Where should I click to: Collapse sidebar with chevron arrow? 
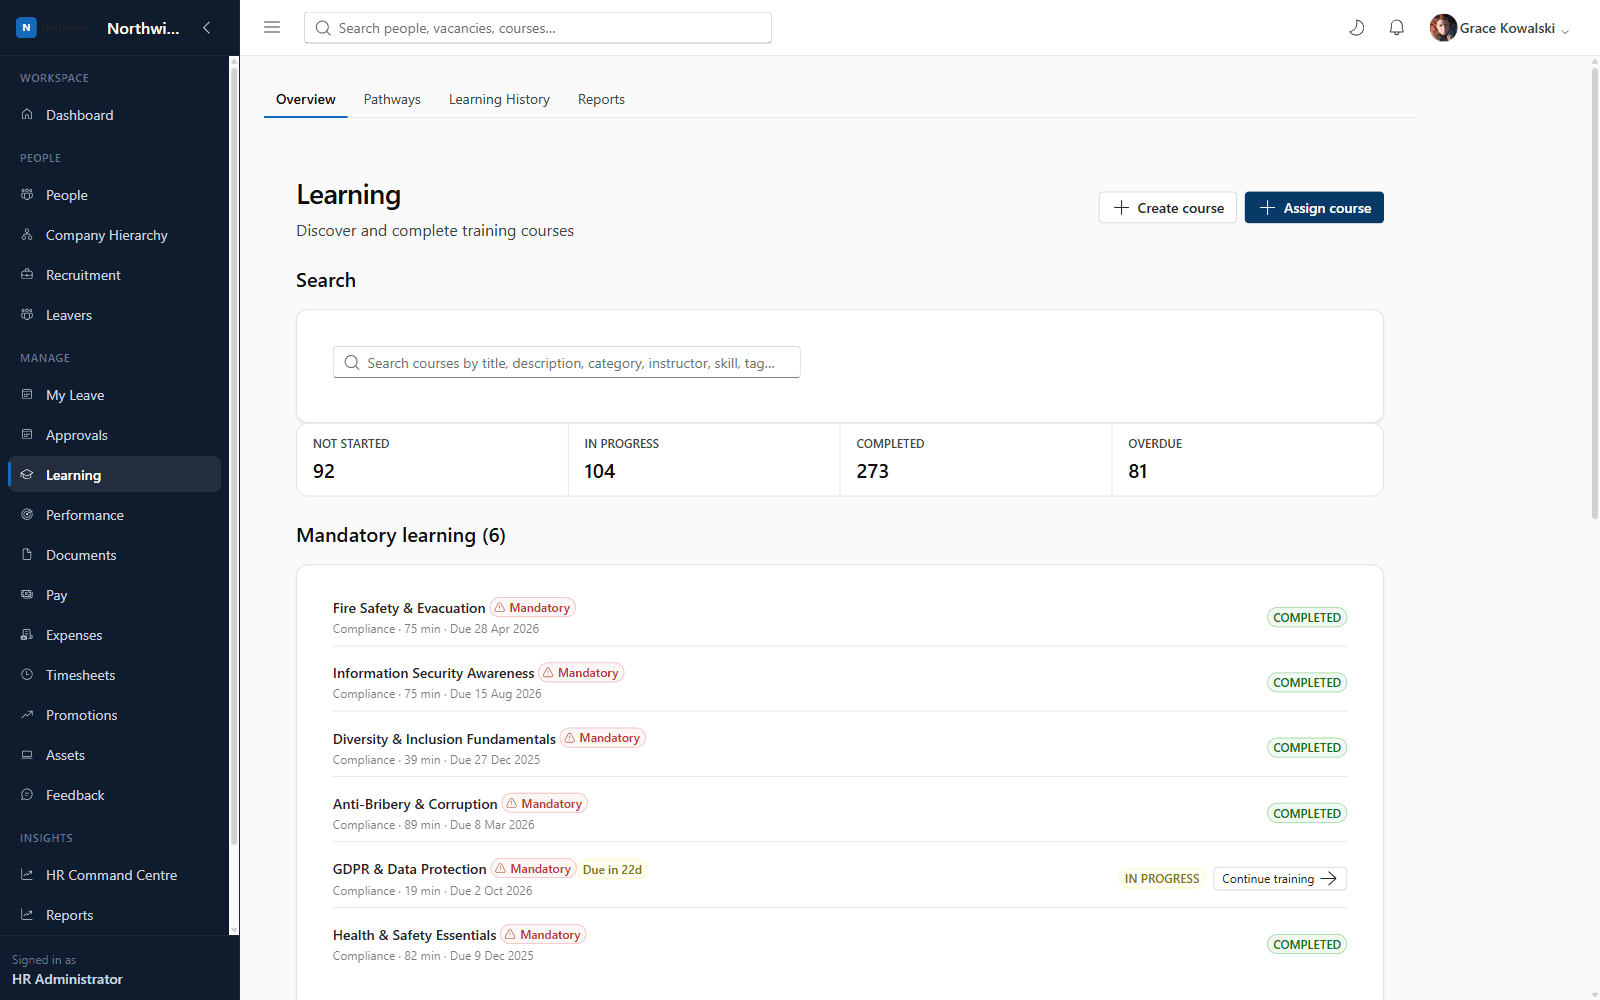click(207, 28)
